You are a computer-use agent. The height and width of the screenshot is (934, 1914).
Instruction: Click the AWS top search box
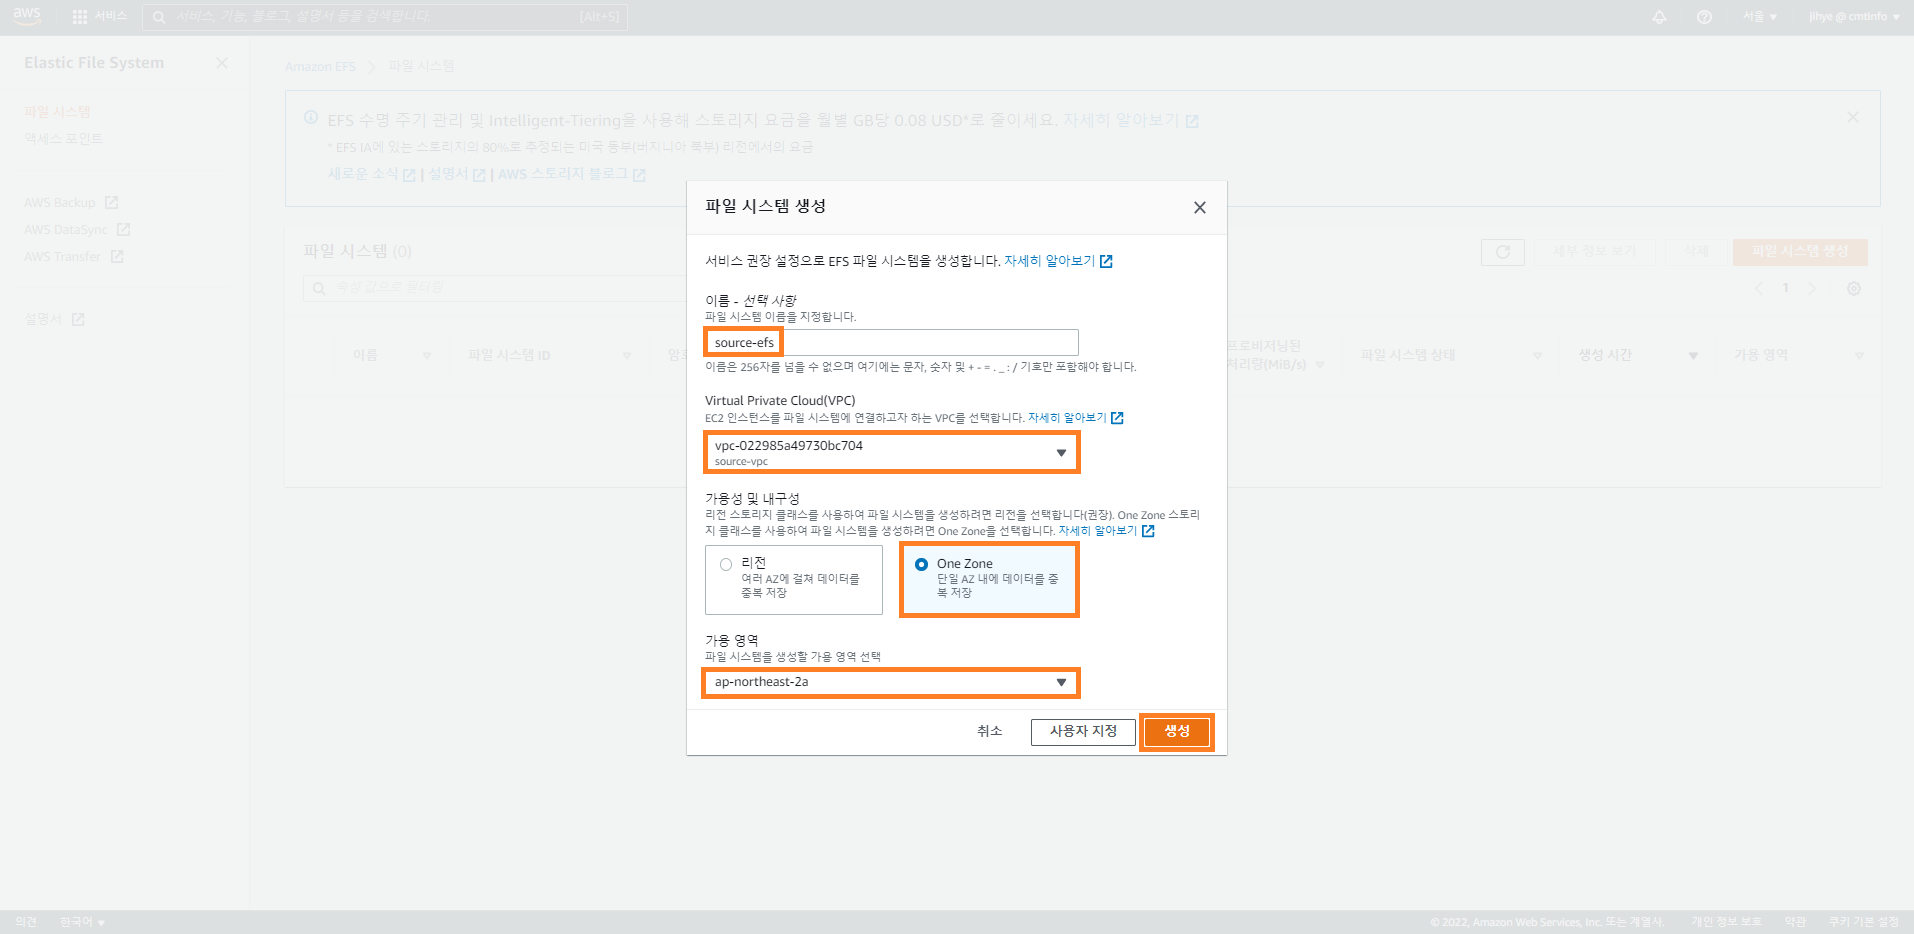385,17
